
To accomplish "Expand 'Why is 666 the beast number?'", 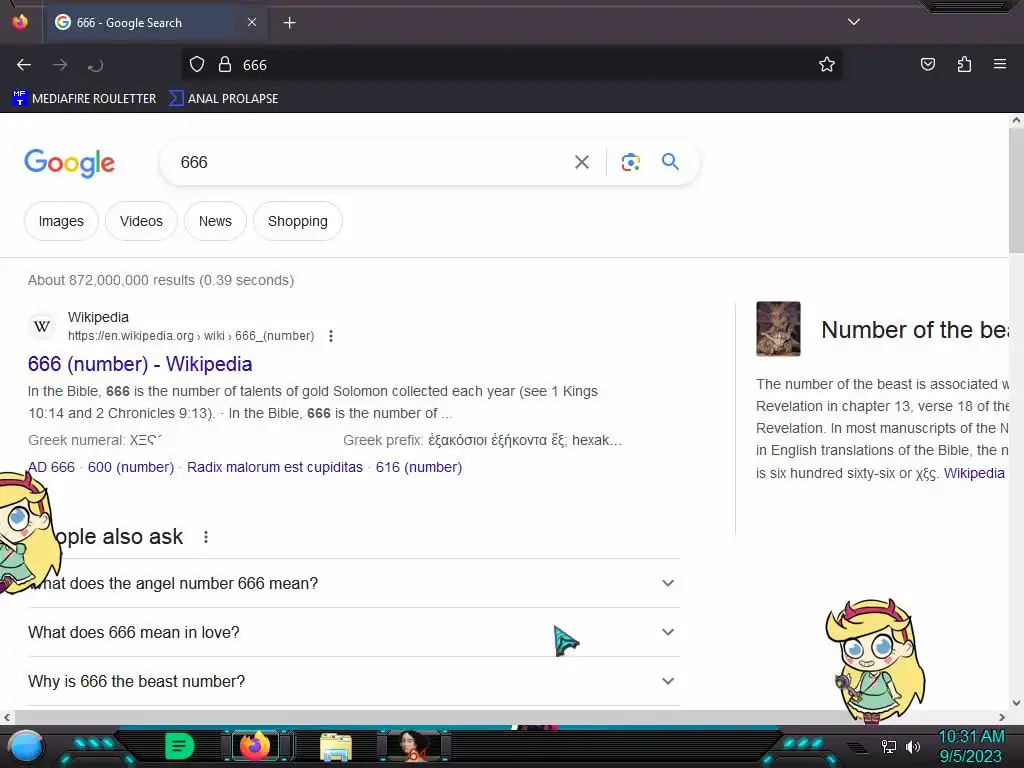I will [353, 681].
